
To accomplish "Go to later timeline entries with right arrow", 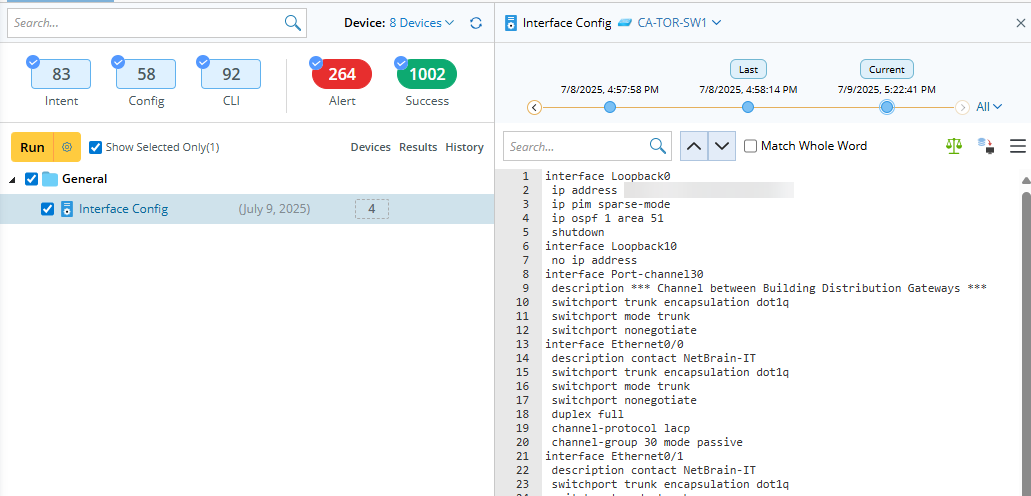I will (x=962, y=107).
